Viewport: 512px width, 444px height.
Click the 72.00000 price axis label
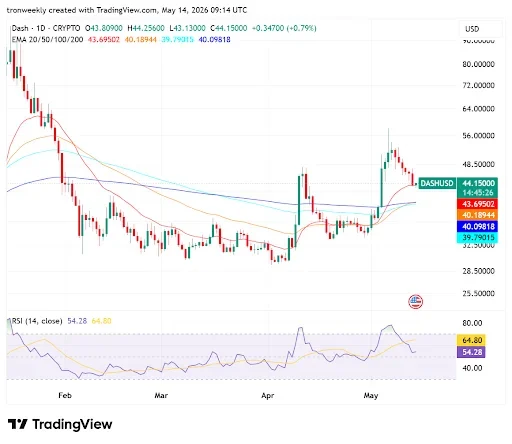tap(478, 85)
